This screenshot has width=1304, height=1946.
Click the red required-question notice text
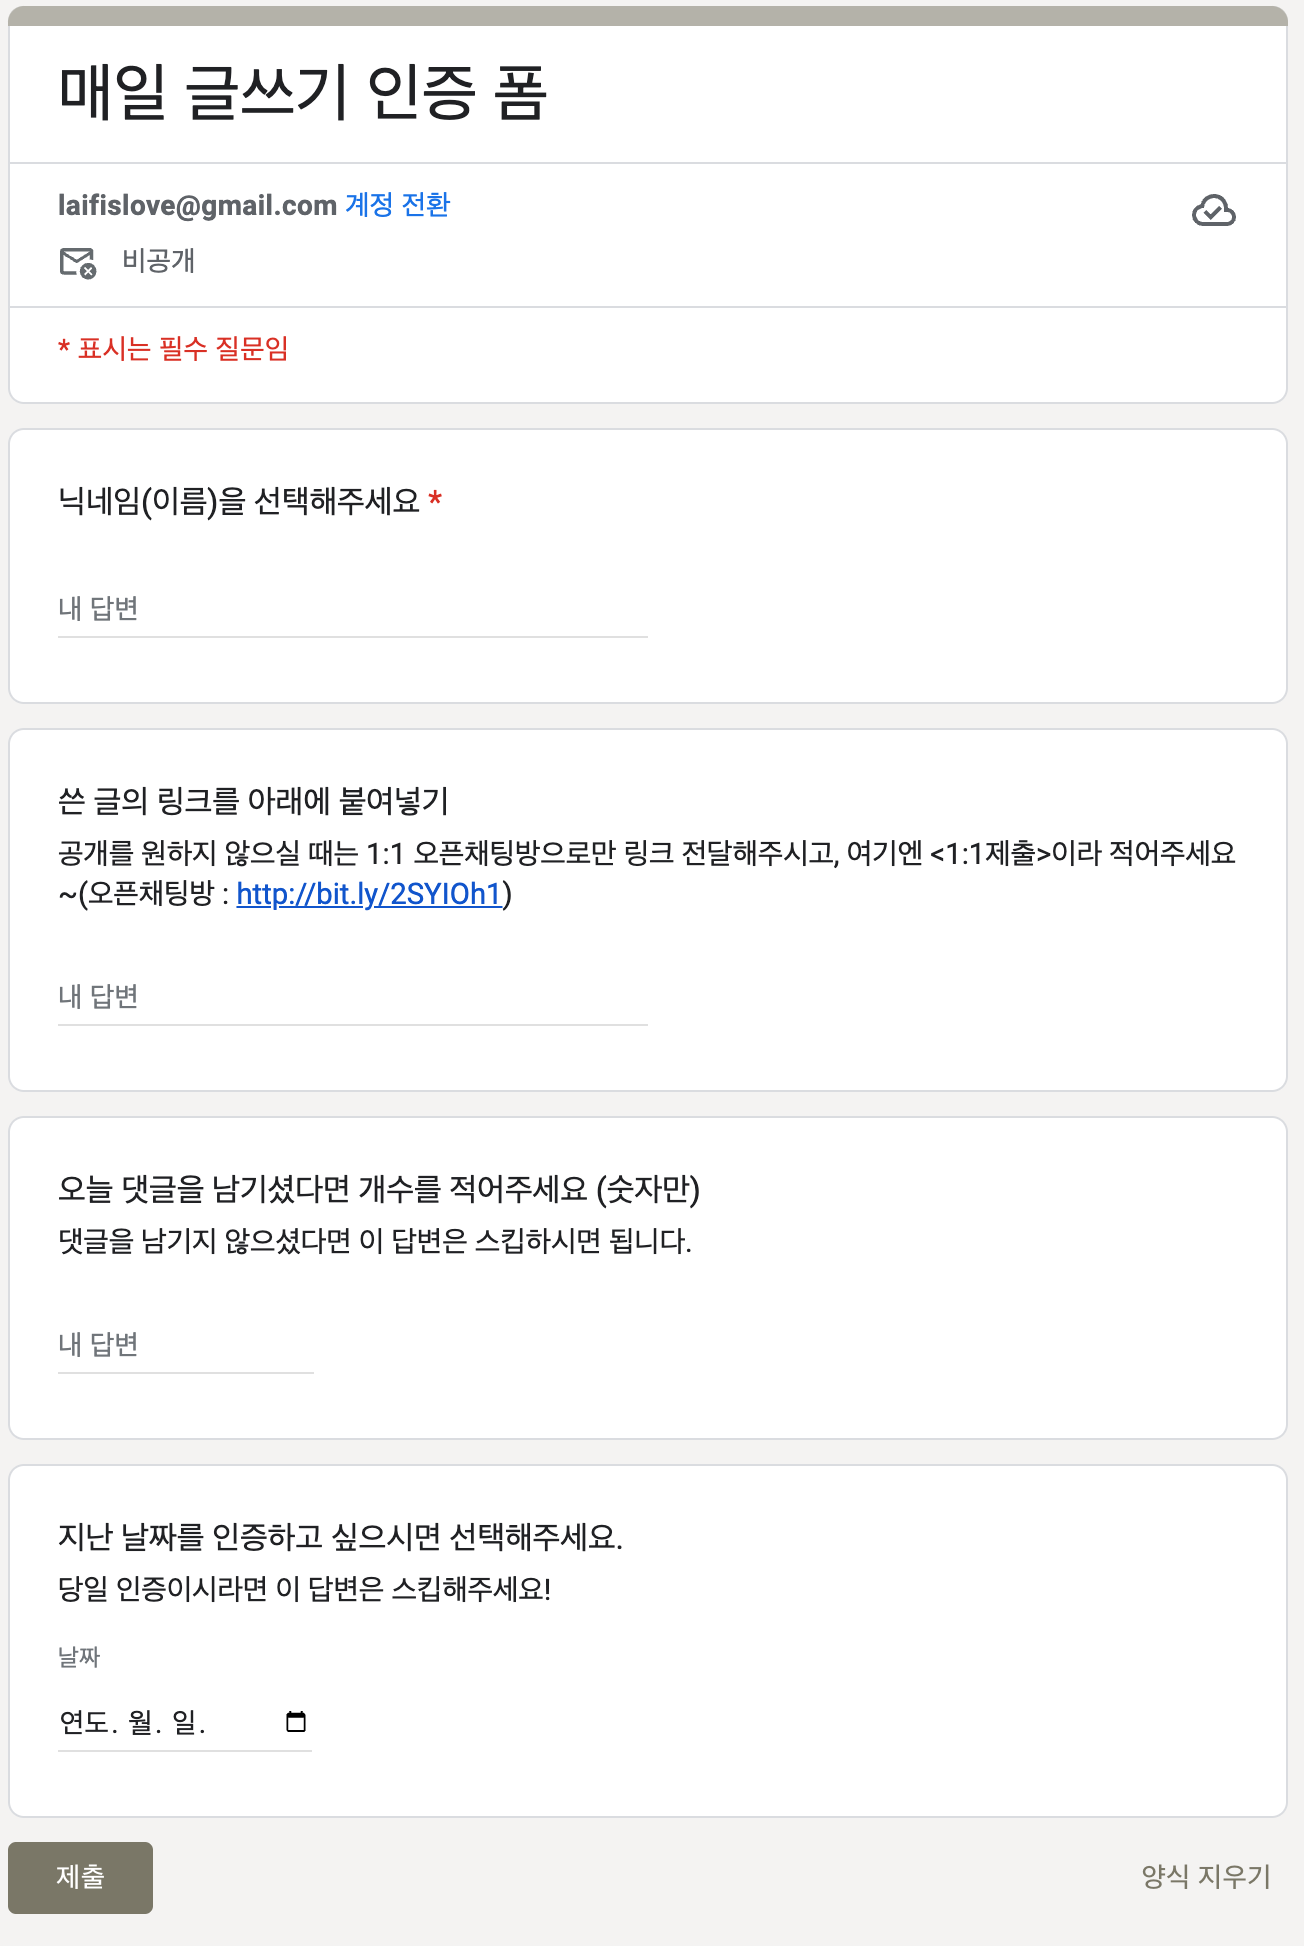(x=173, y=349)
